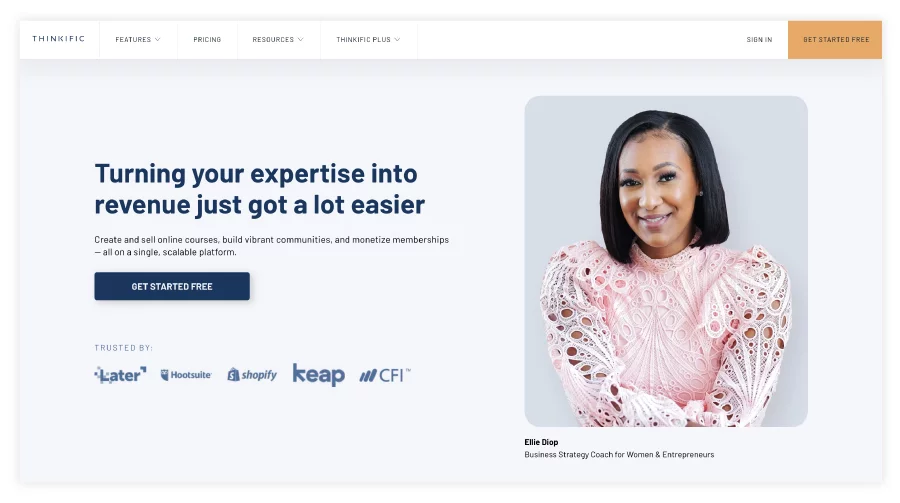The height and width of the screenshot is (503, 900).
Task: Click the Thinkific logo in header
Action: coord(59,39)
